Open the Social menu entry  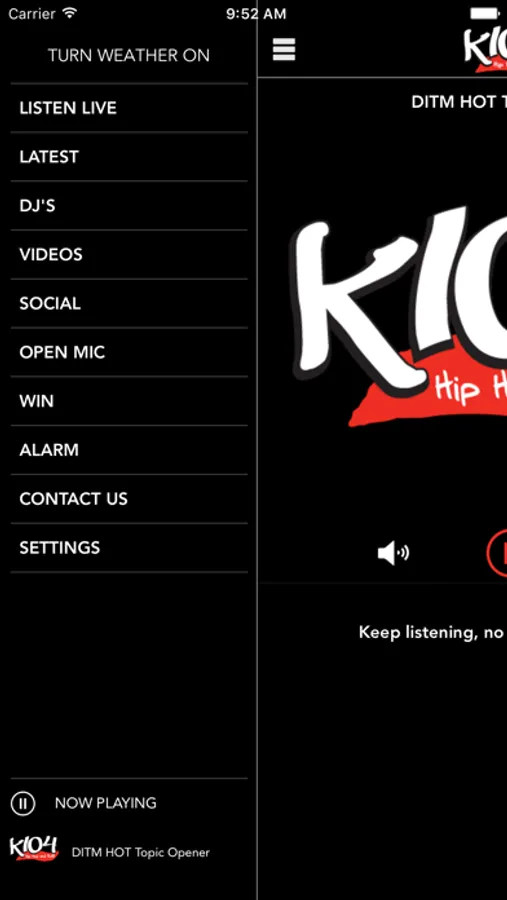[129, 303]
